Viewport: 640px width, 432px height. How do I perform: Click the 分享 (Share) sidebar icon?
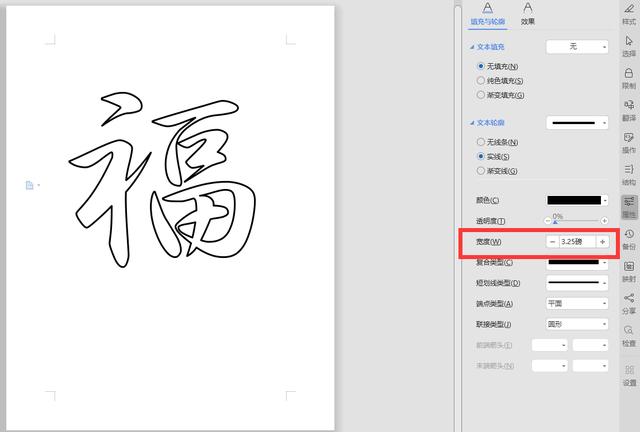629,301
